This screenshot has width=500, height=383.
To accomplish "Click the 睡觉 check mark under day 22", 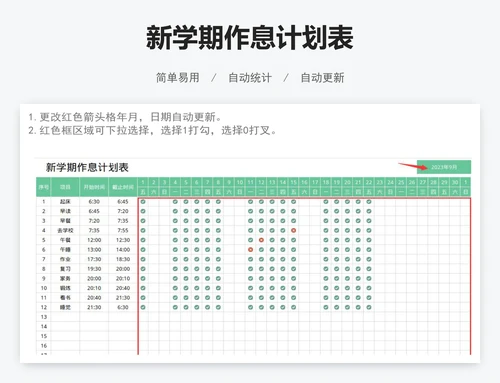I will (x=369, y=307).
